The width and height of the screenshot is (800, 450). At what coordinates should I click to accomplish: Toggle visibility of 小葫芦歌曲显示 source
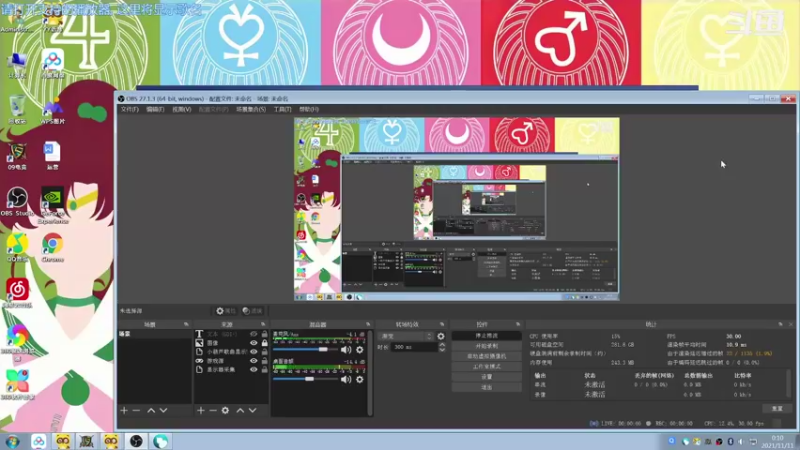coord(254,352)
